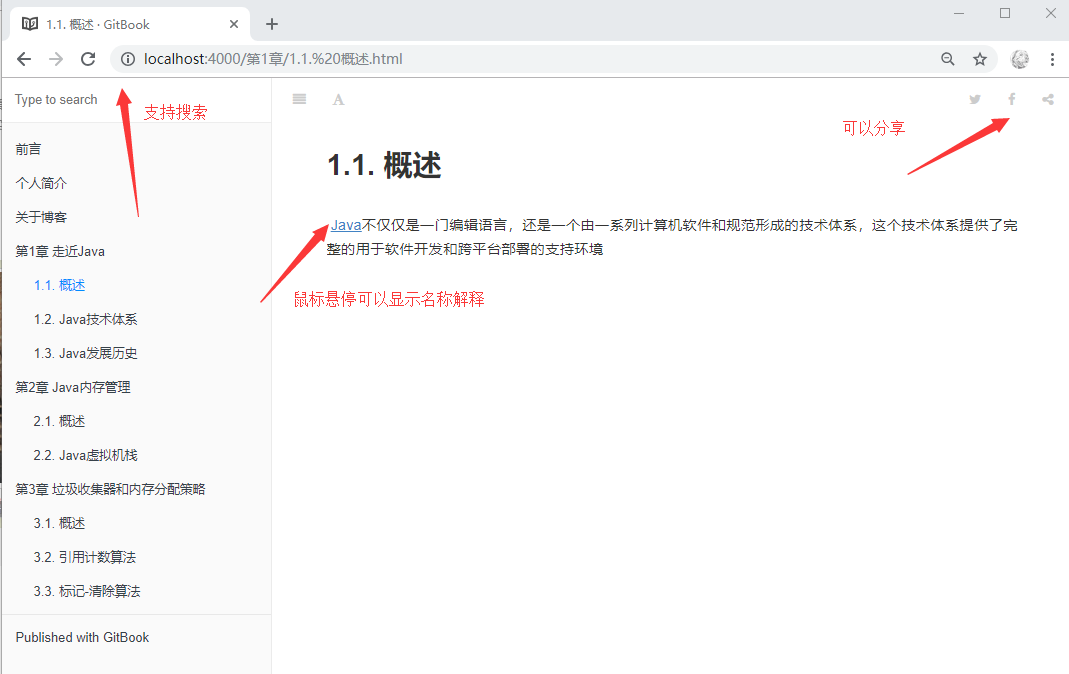Screen dimensions: 1069x674
Task: Click the browser profile avatar icon
Action: tap(1019, 59)
